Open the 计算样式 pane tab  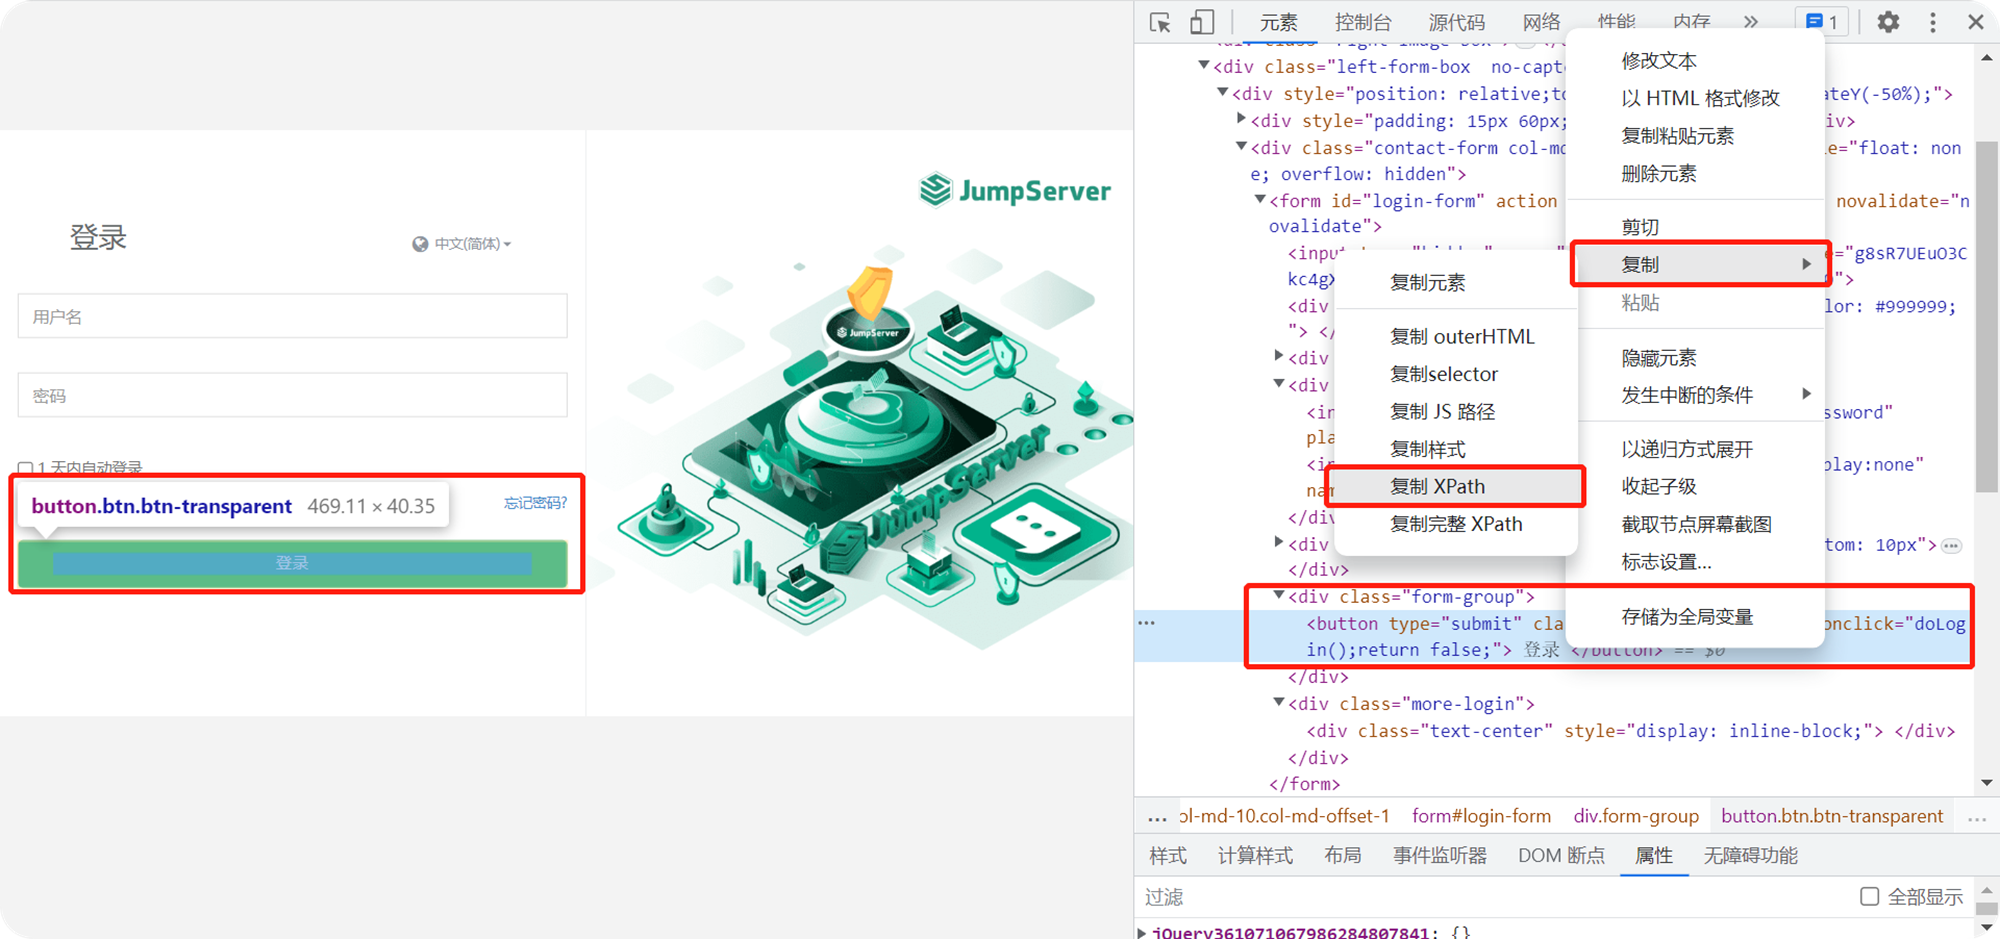(1255, 856)
